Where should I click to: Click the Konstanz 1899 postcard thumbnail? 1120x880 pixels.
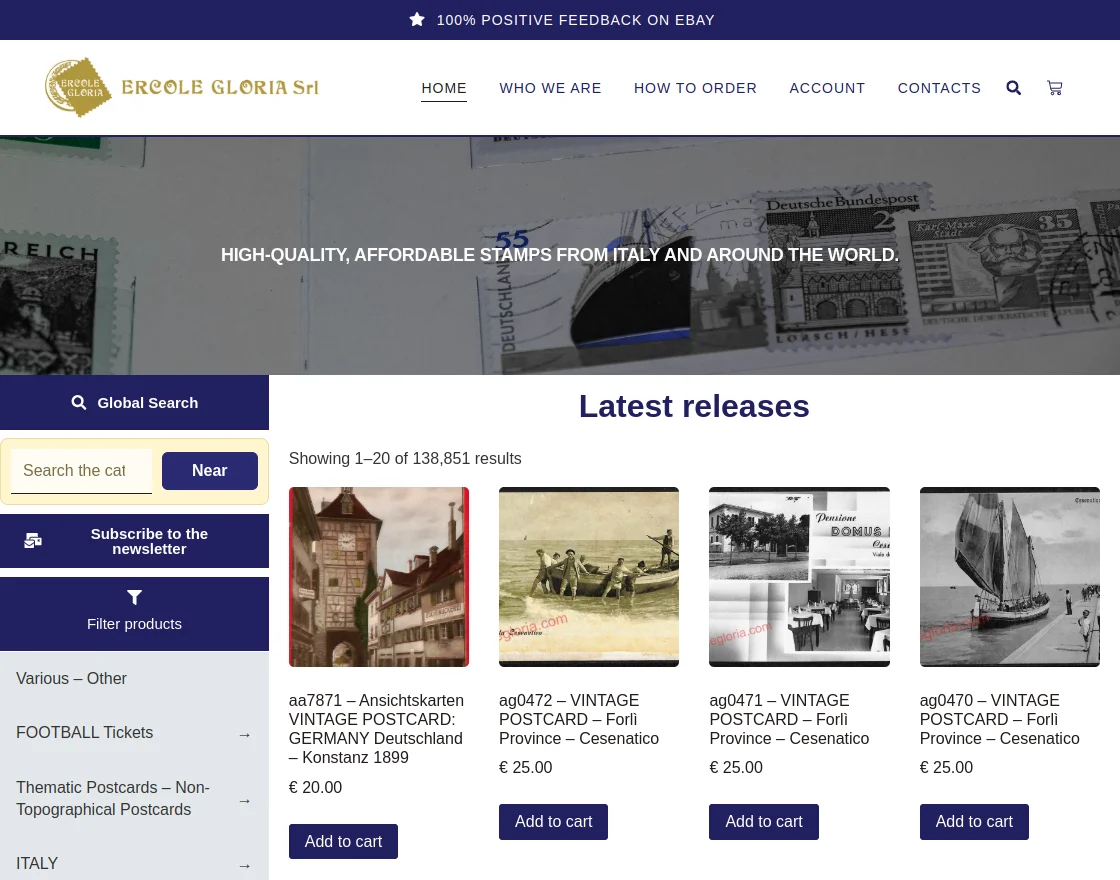378,576
